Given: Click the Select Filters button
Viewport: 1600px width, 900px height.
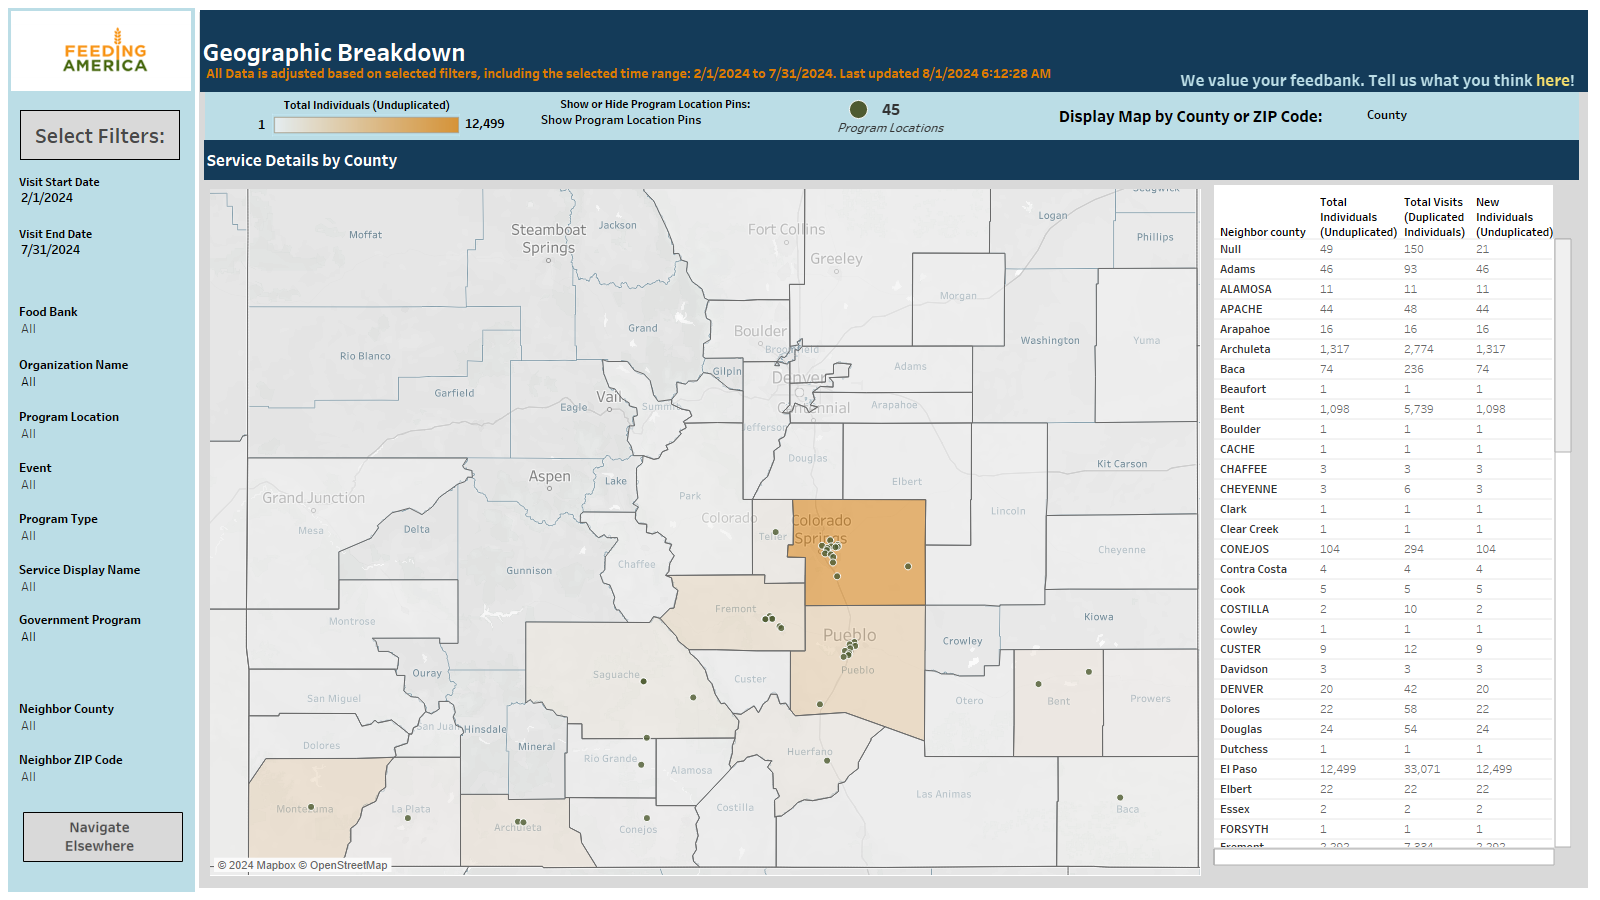Looking at the screenshot, I should coord(100,135).
